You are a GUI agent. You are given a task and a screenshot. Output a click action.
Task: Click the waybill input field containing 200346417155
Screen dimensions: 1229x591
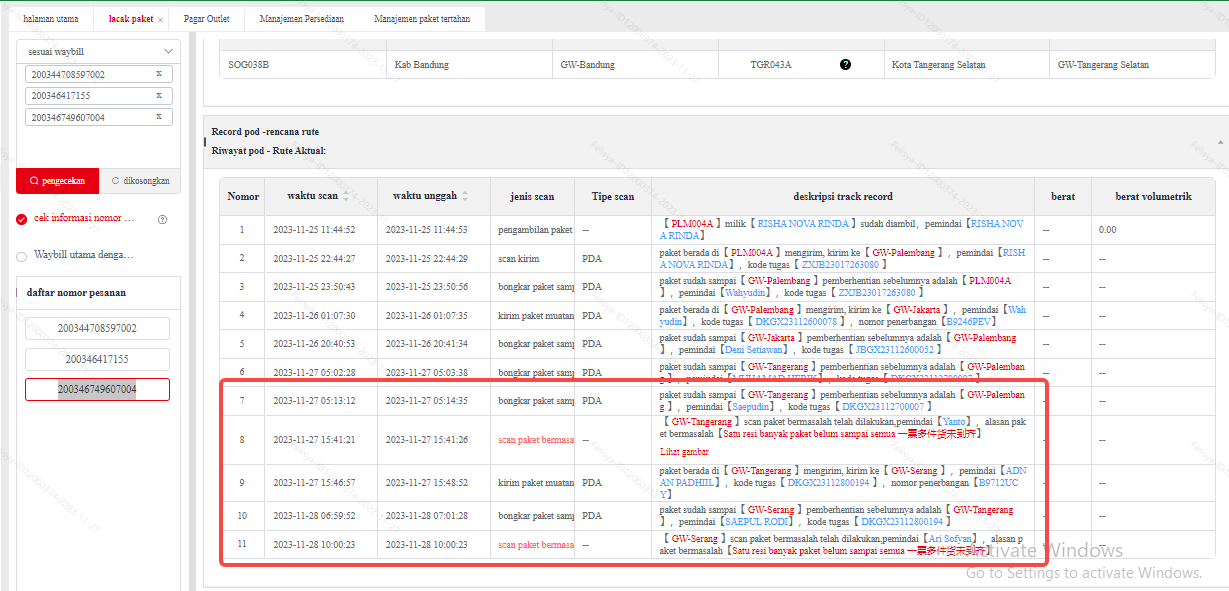pos(98,96)
